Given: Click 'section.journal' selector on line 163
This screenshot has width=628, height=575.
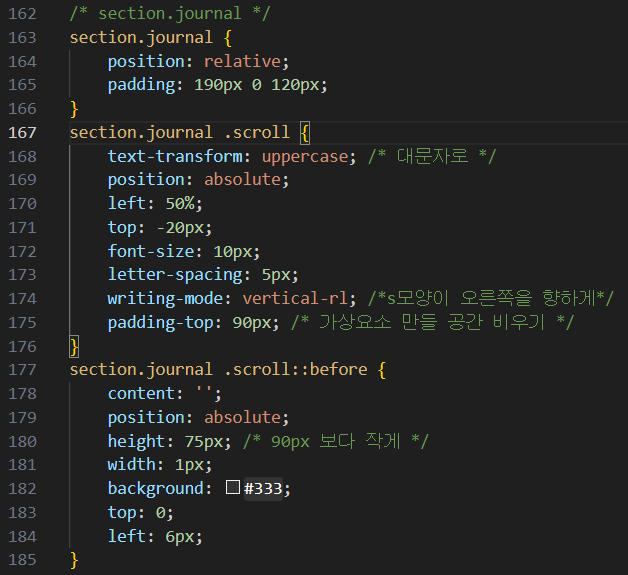Looking at the screenshot, I should (x=141, y=38).
